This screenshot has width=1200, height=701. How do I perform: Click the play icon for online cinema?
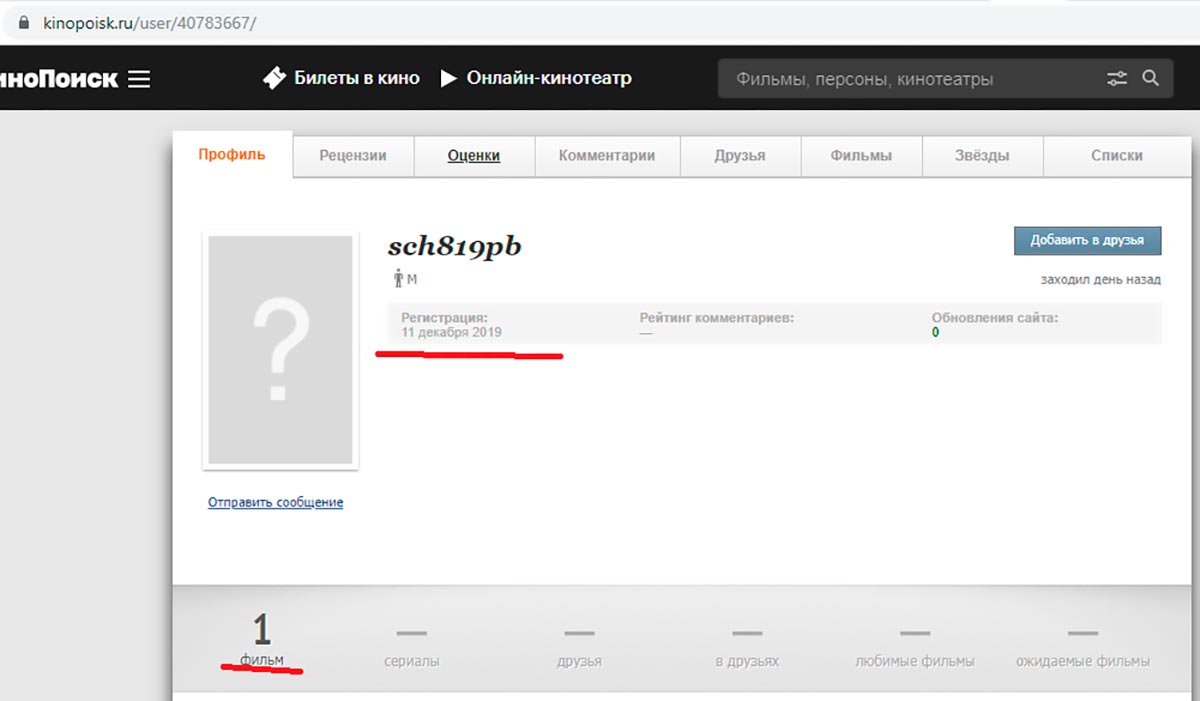click(x=449, y=78)
